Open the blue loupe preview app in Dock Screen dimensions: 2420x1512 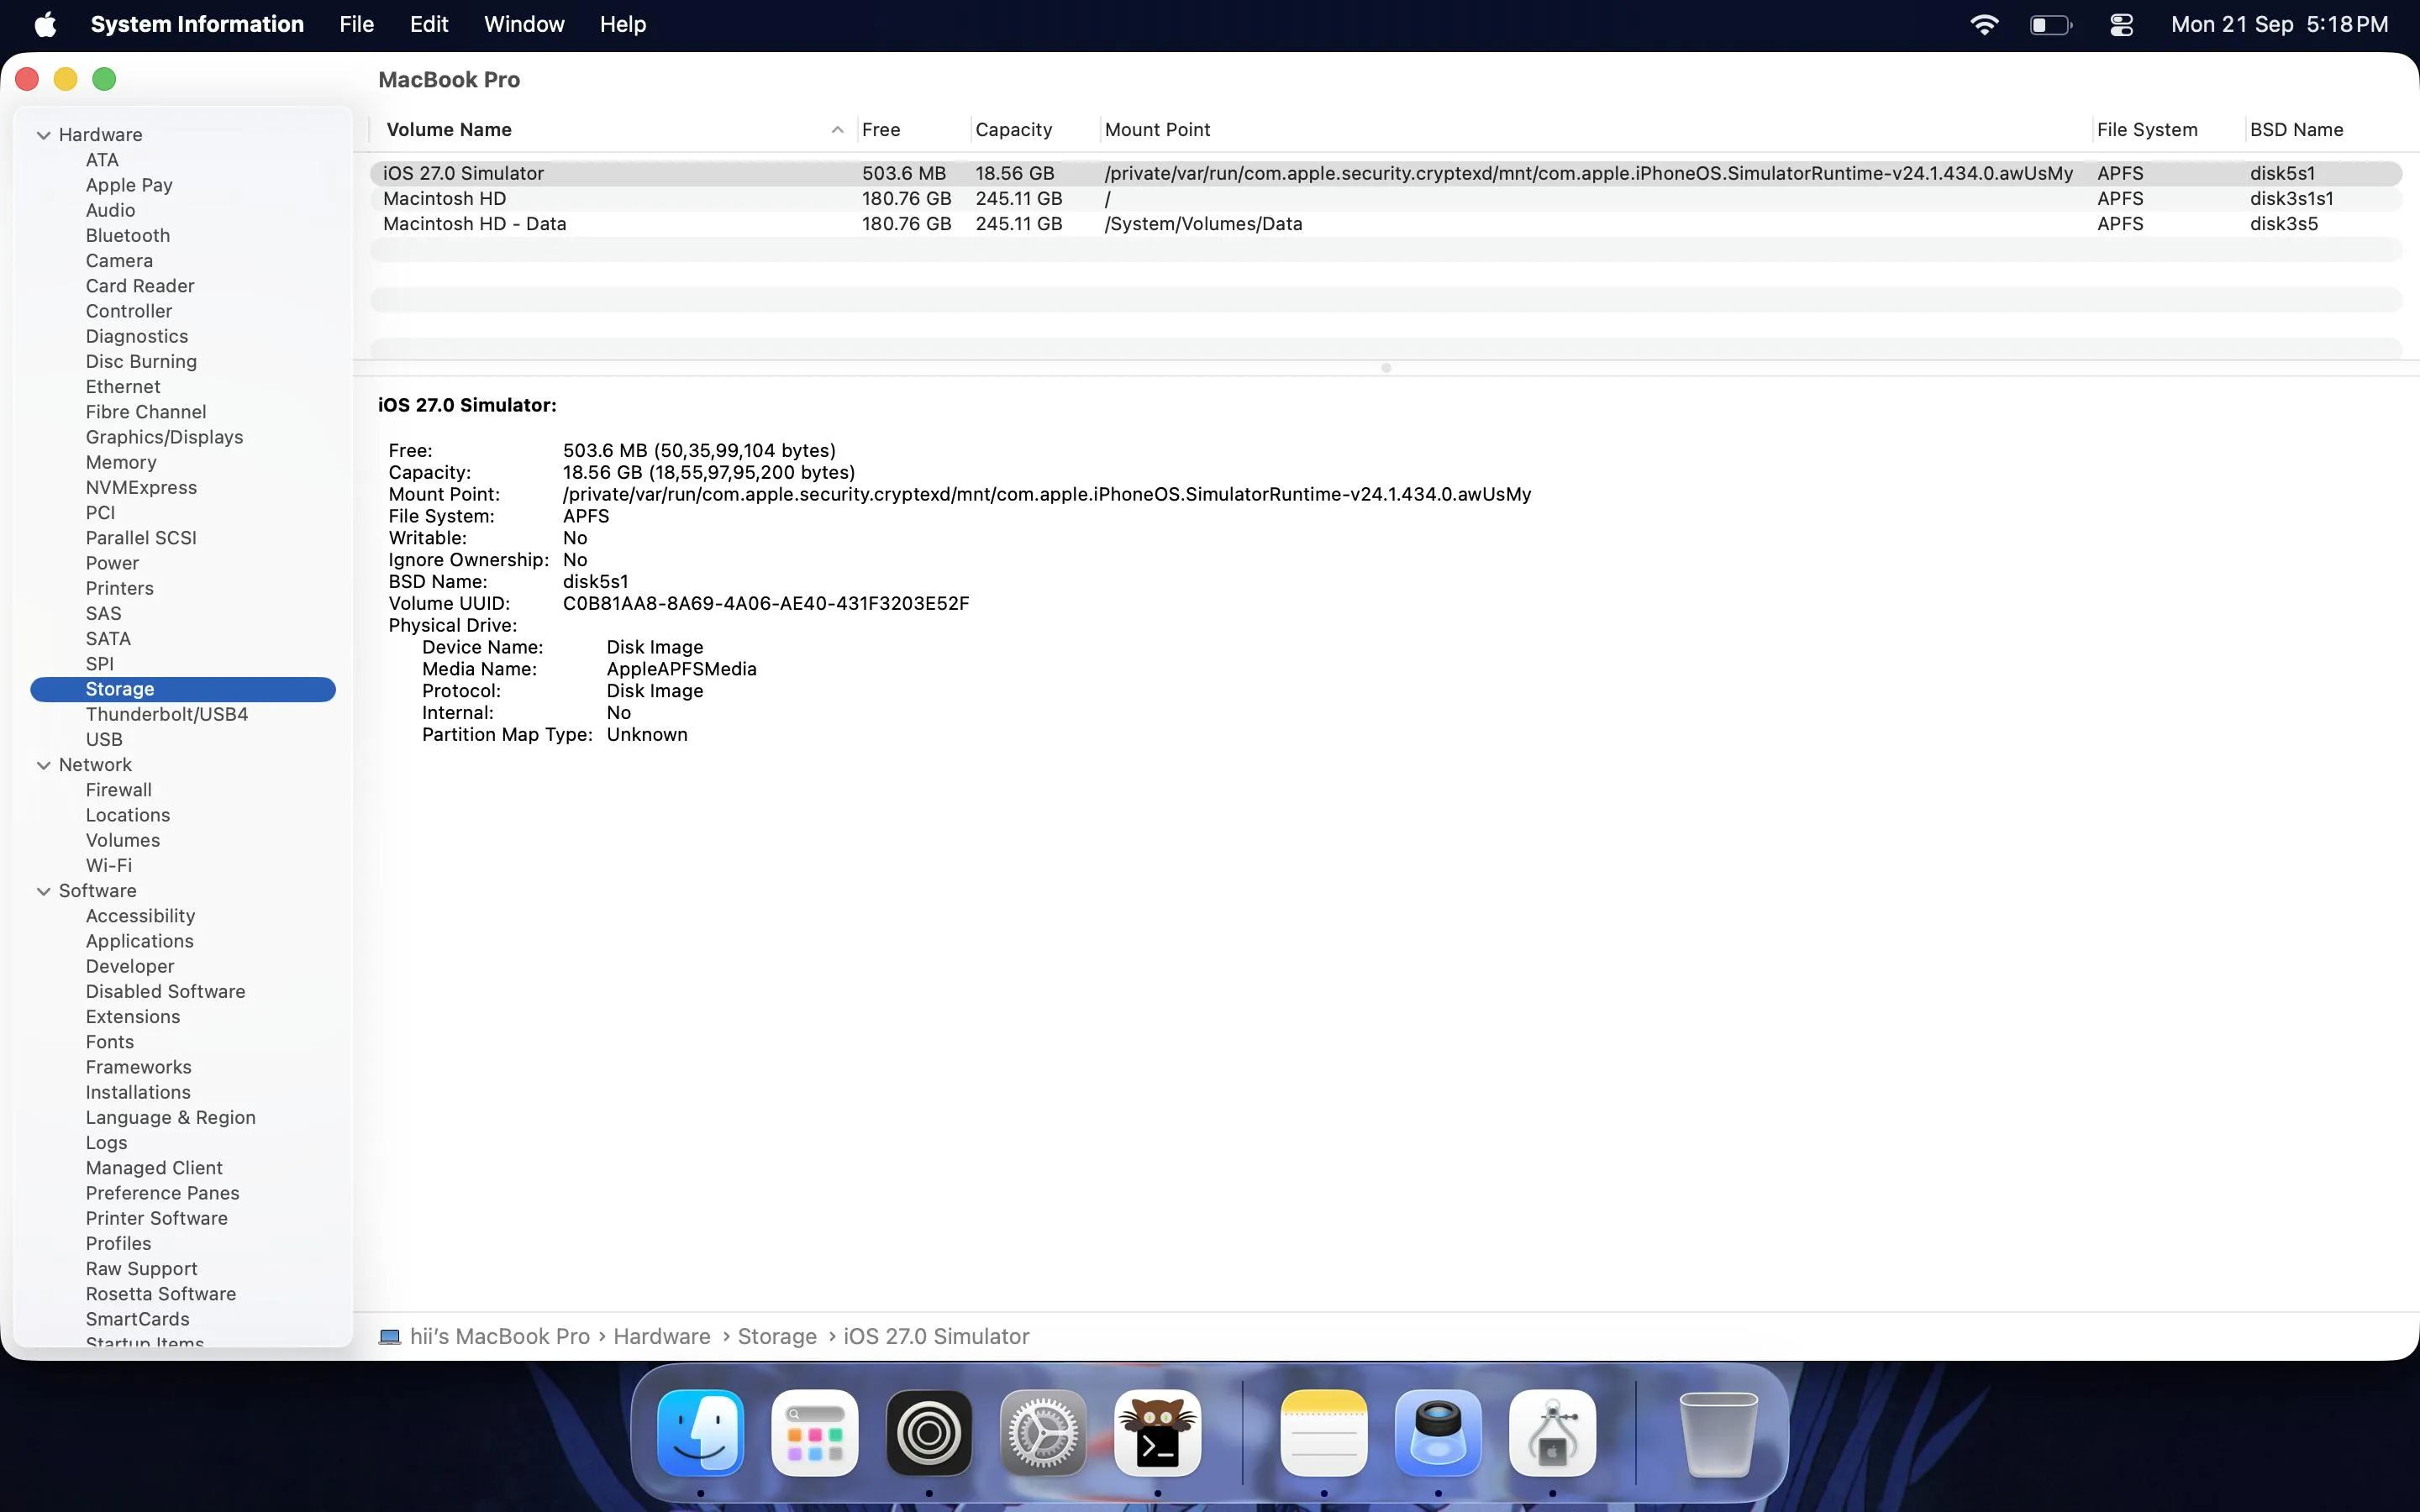(1438, 1432)
